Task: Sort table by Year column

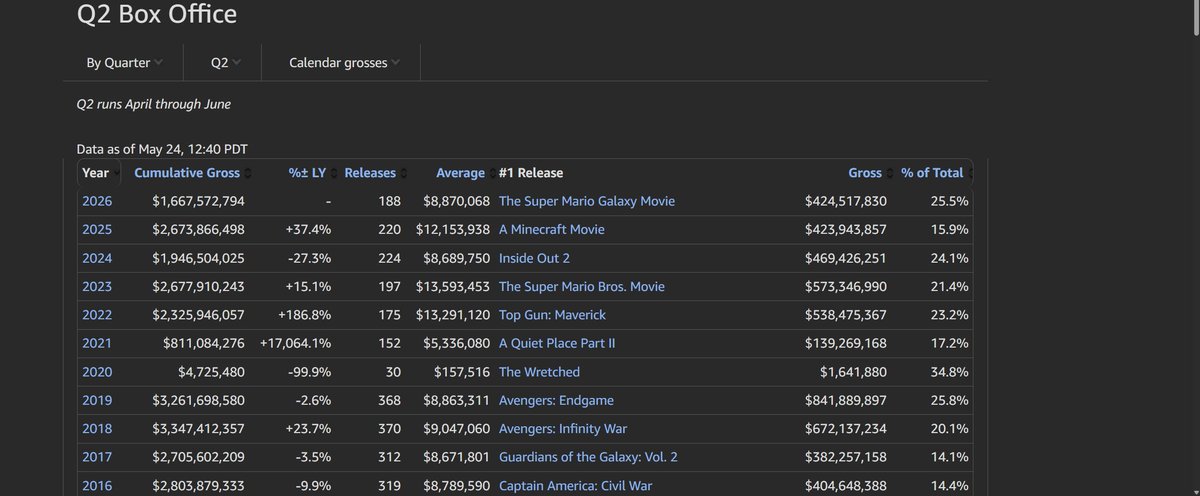Action: click(x=100, y=173)
